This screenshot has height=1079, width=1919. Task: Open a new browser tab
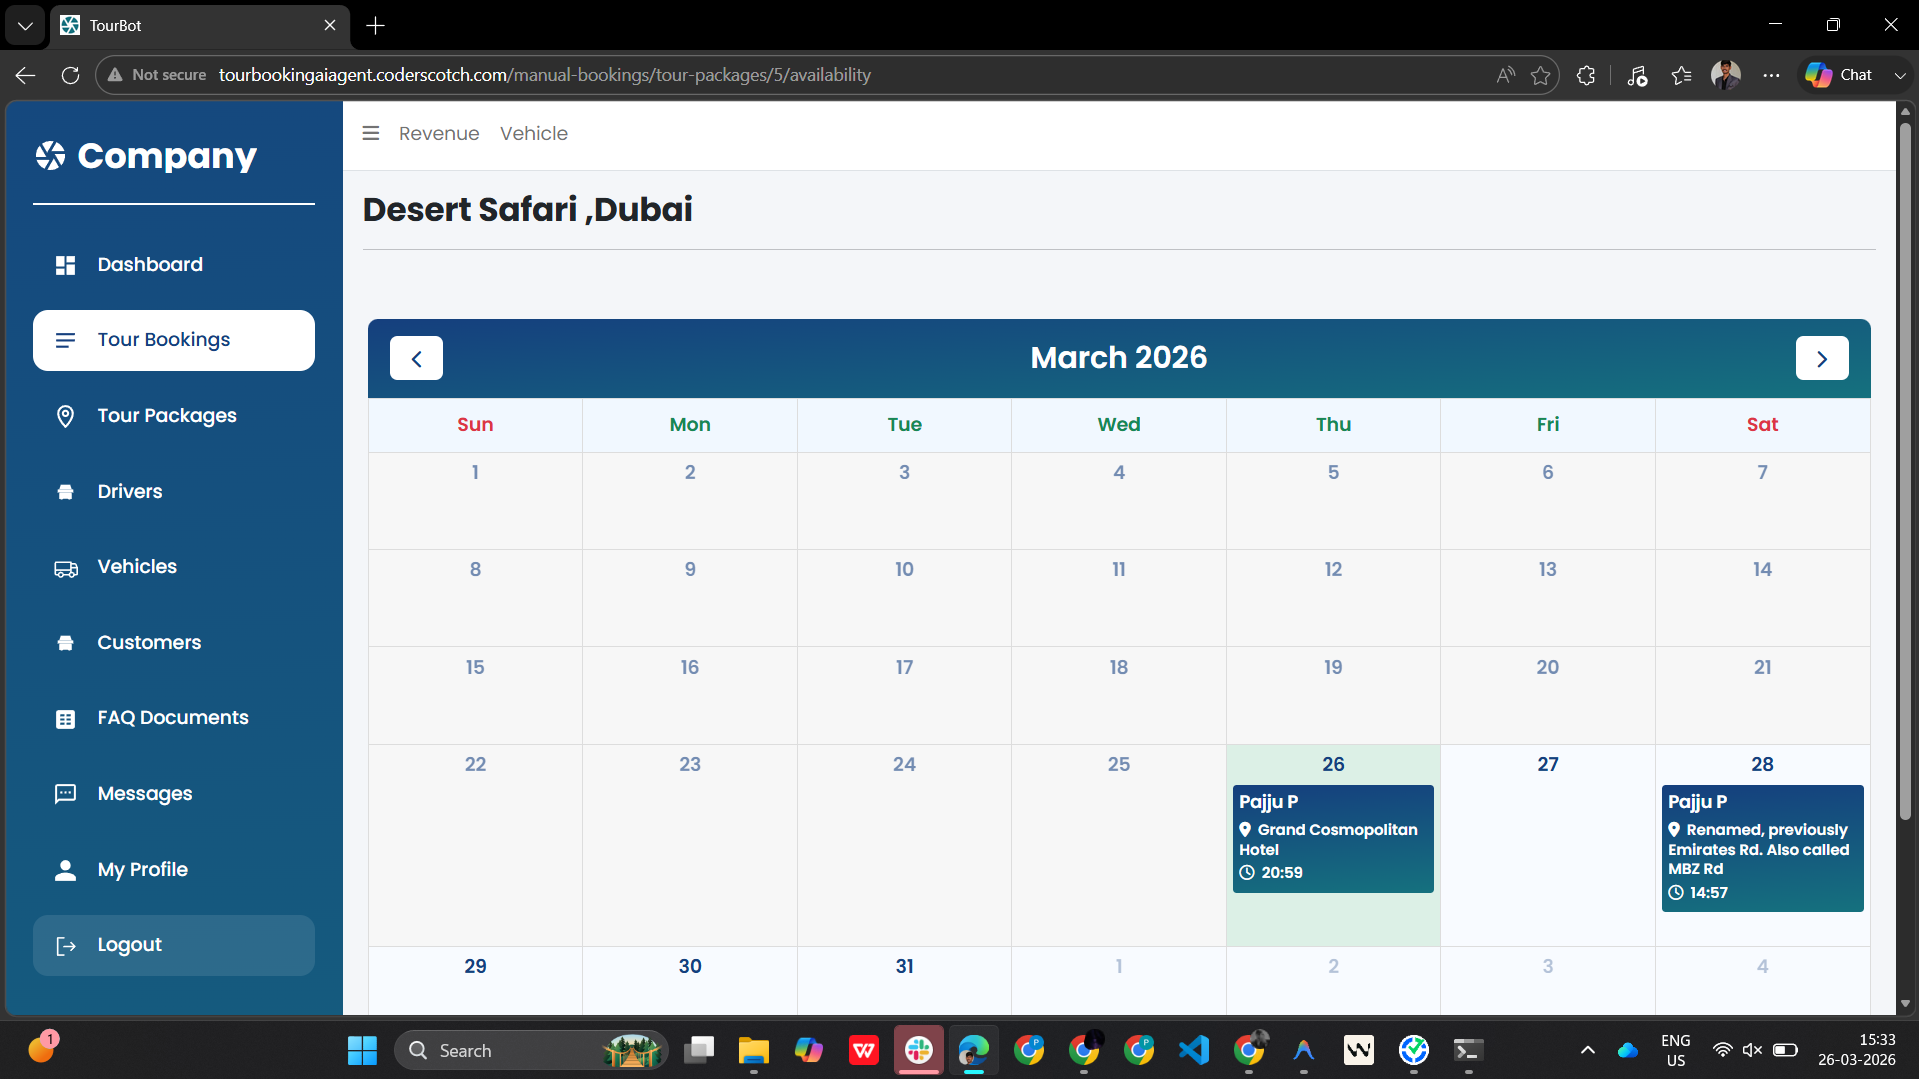pyautogui.click(x=376, y=25)
